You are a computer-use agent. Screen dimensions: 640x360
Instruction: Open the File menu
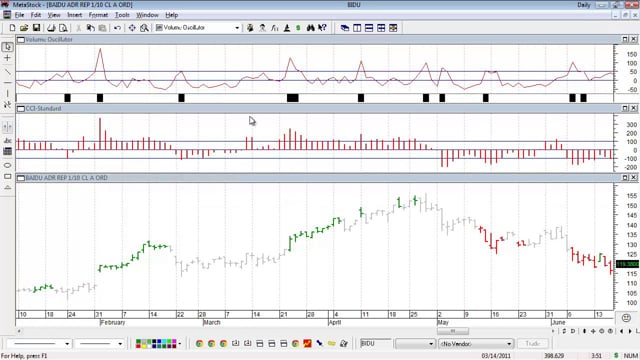(x=19, y=15)
